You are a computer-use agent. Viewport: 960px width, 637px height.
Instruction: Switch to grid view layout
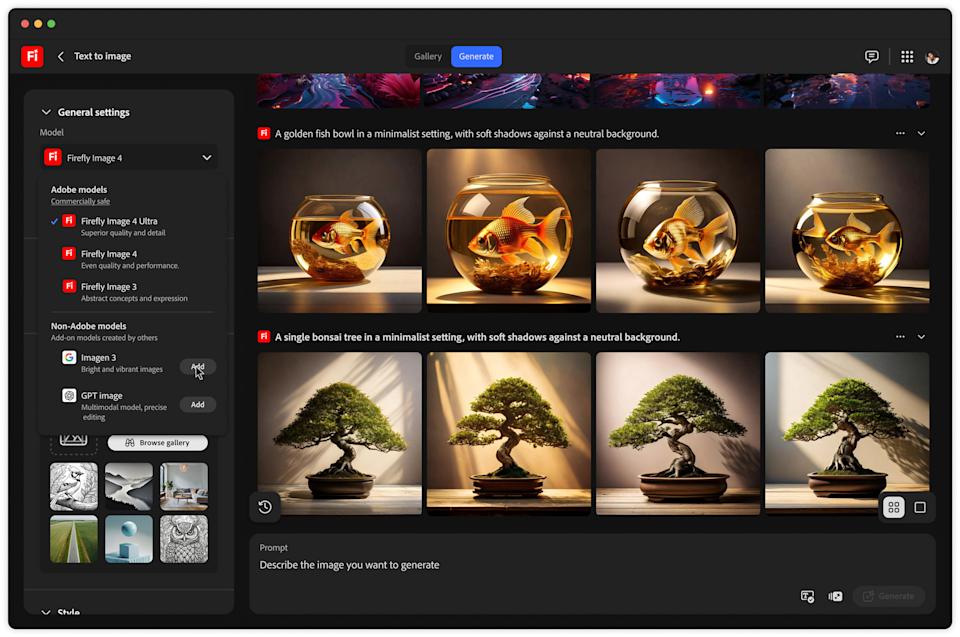893,507
